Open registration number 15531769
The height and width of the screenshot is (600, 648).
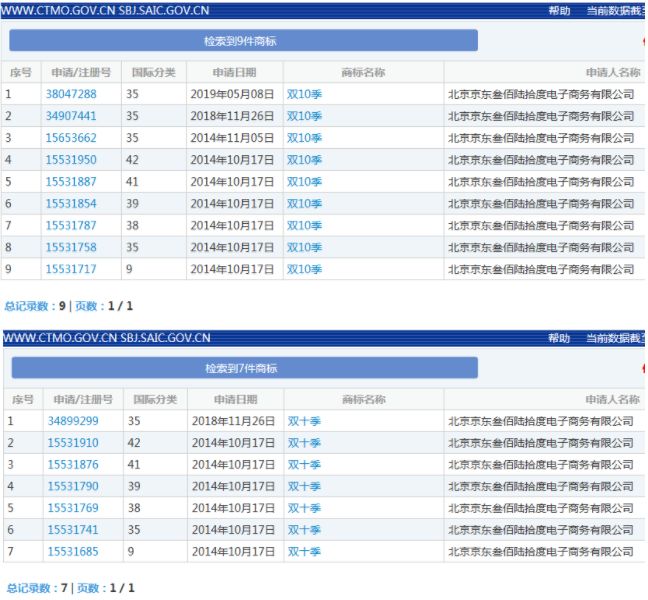[x=73, y=508]
